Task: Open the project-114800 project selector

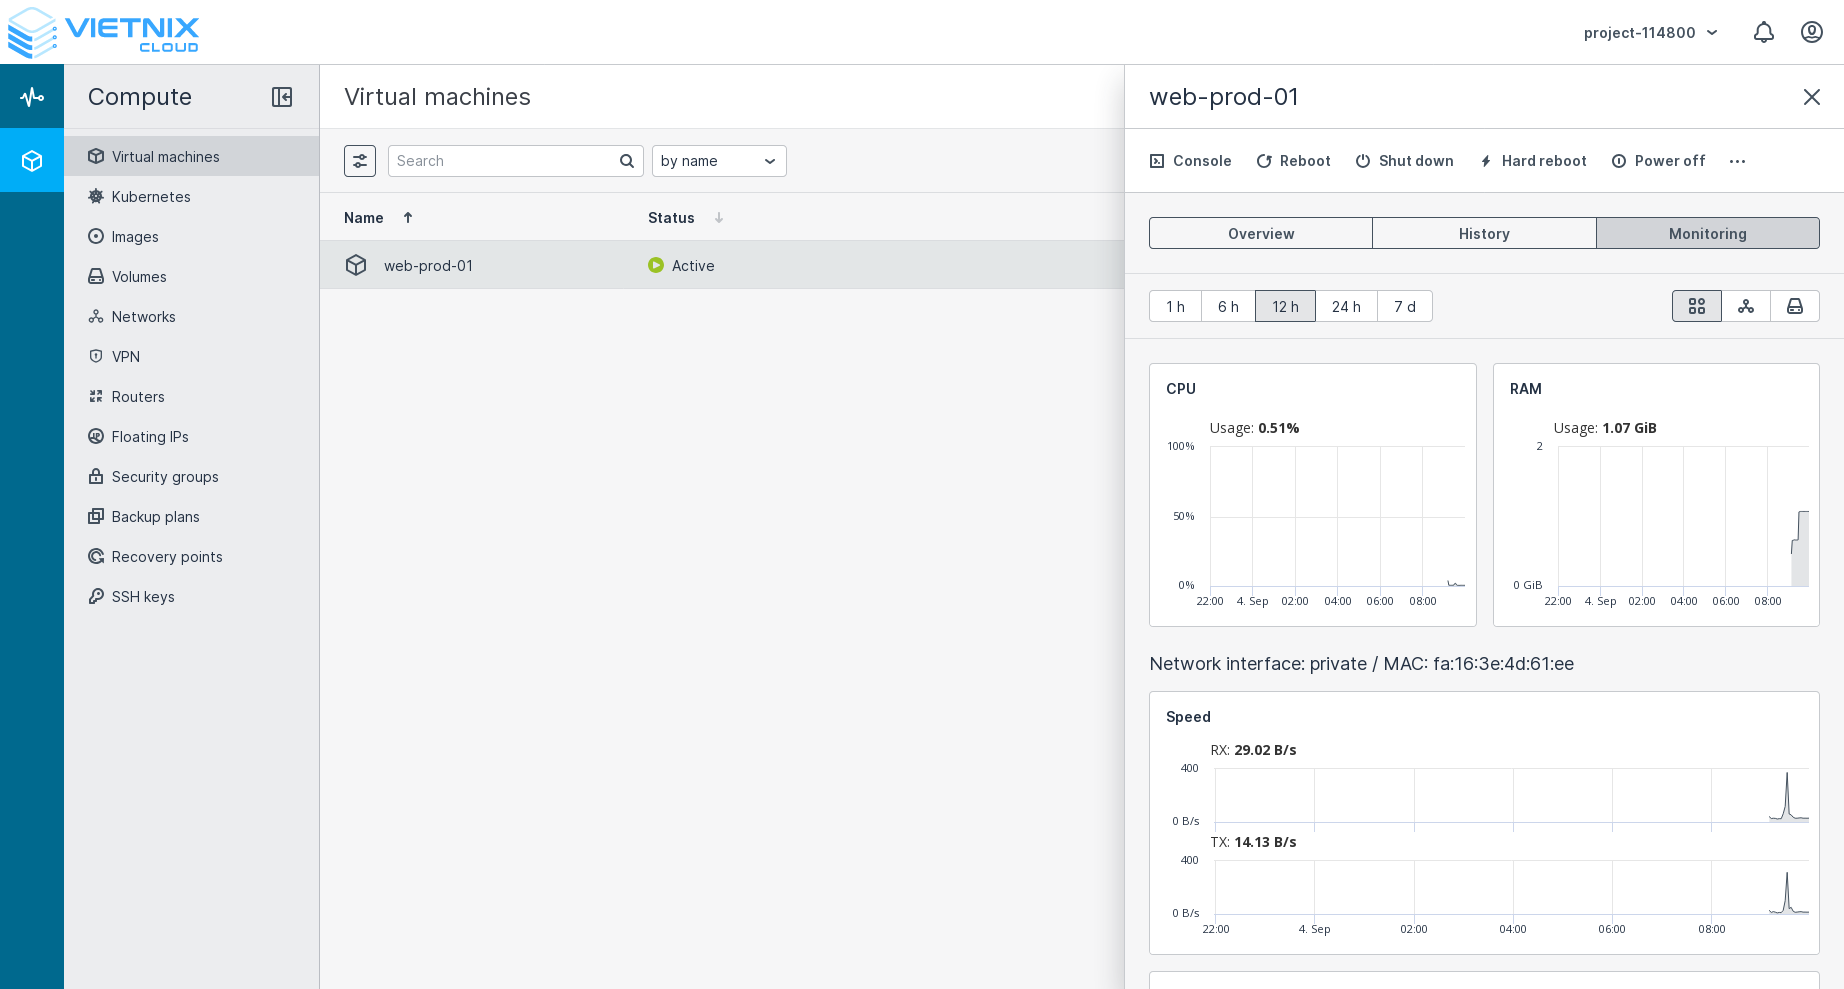Action: pyautogui.click(x=1650, y=32)
